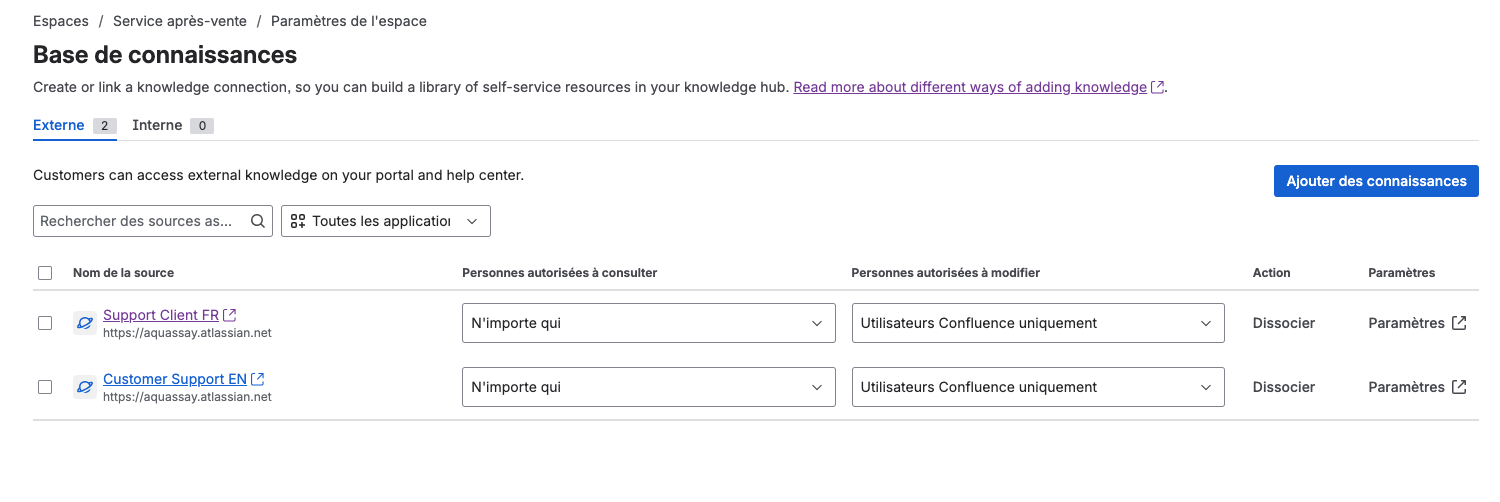Click the magnifier icon in the search field
This screenshot has width=1500, height=502.
coord(258,221)
